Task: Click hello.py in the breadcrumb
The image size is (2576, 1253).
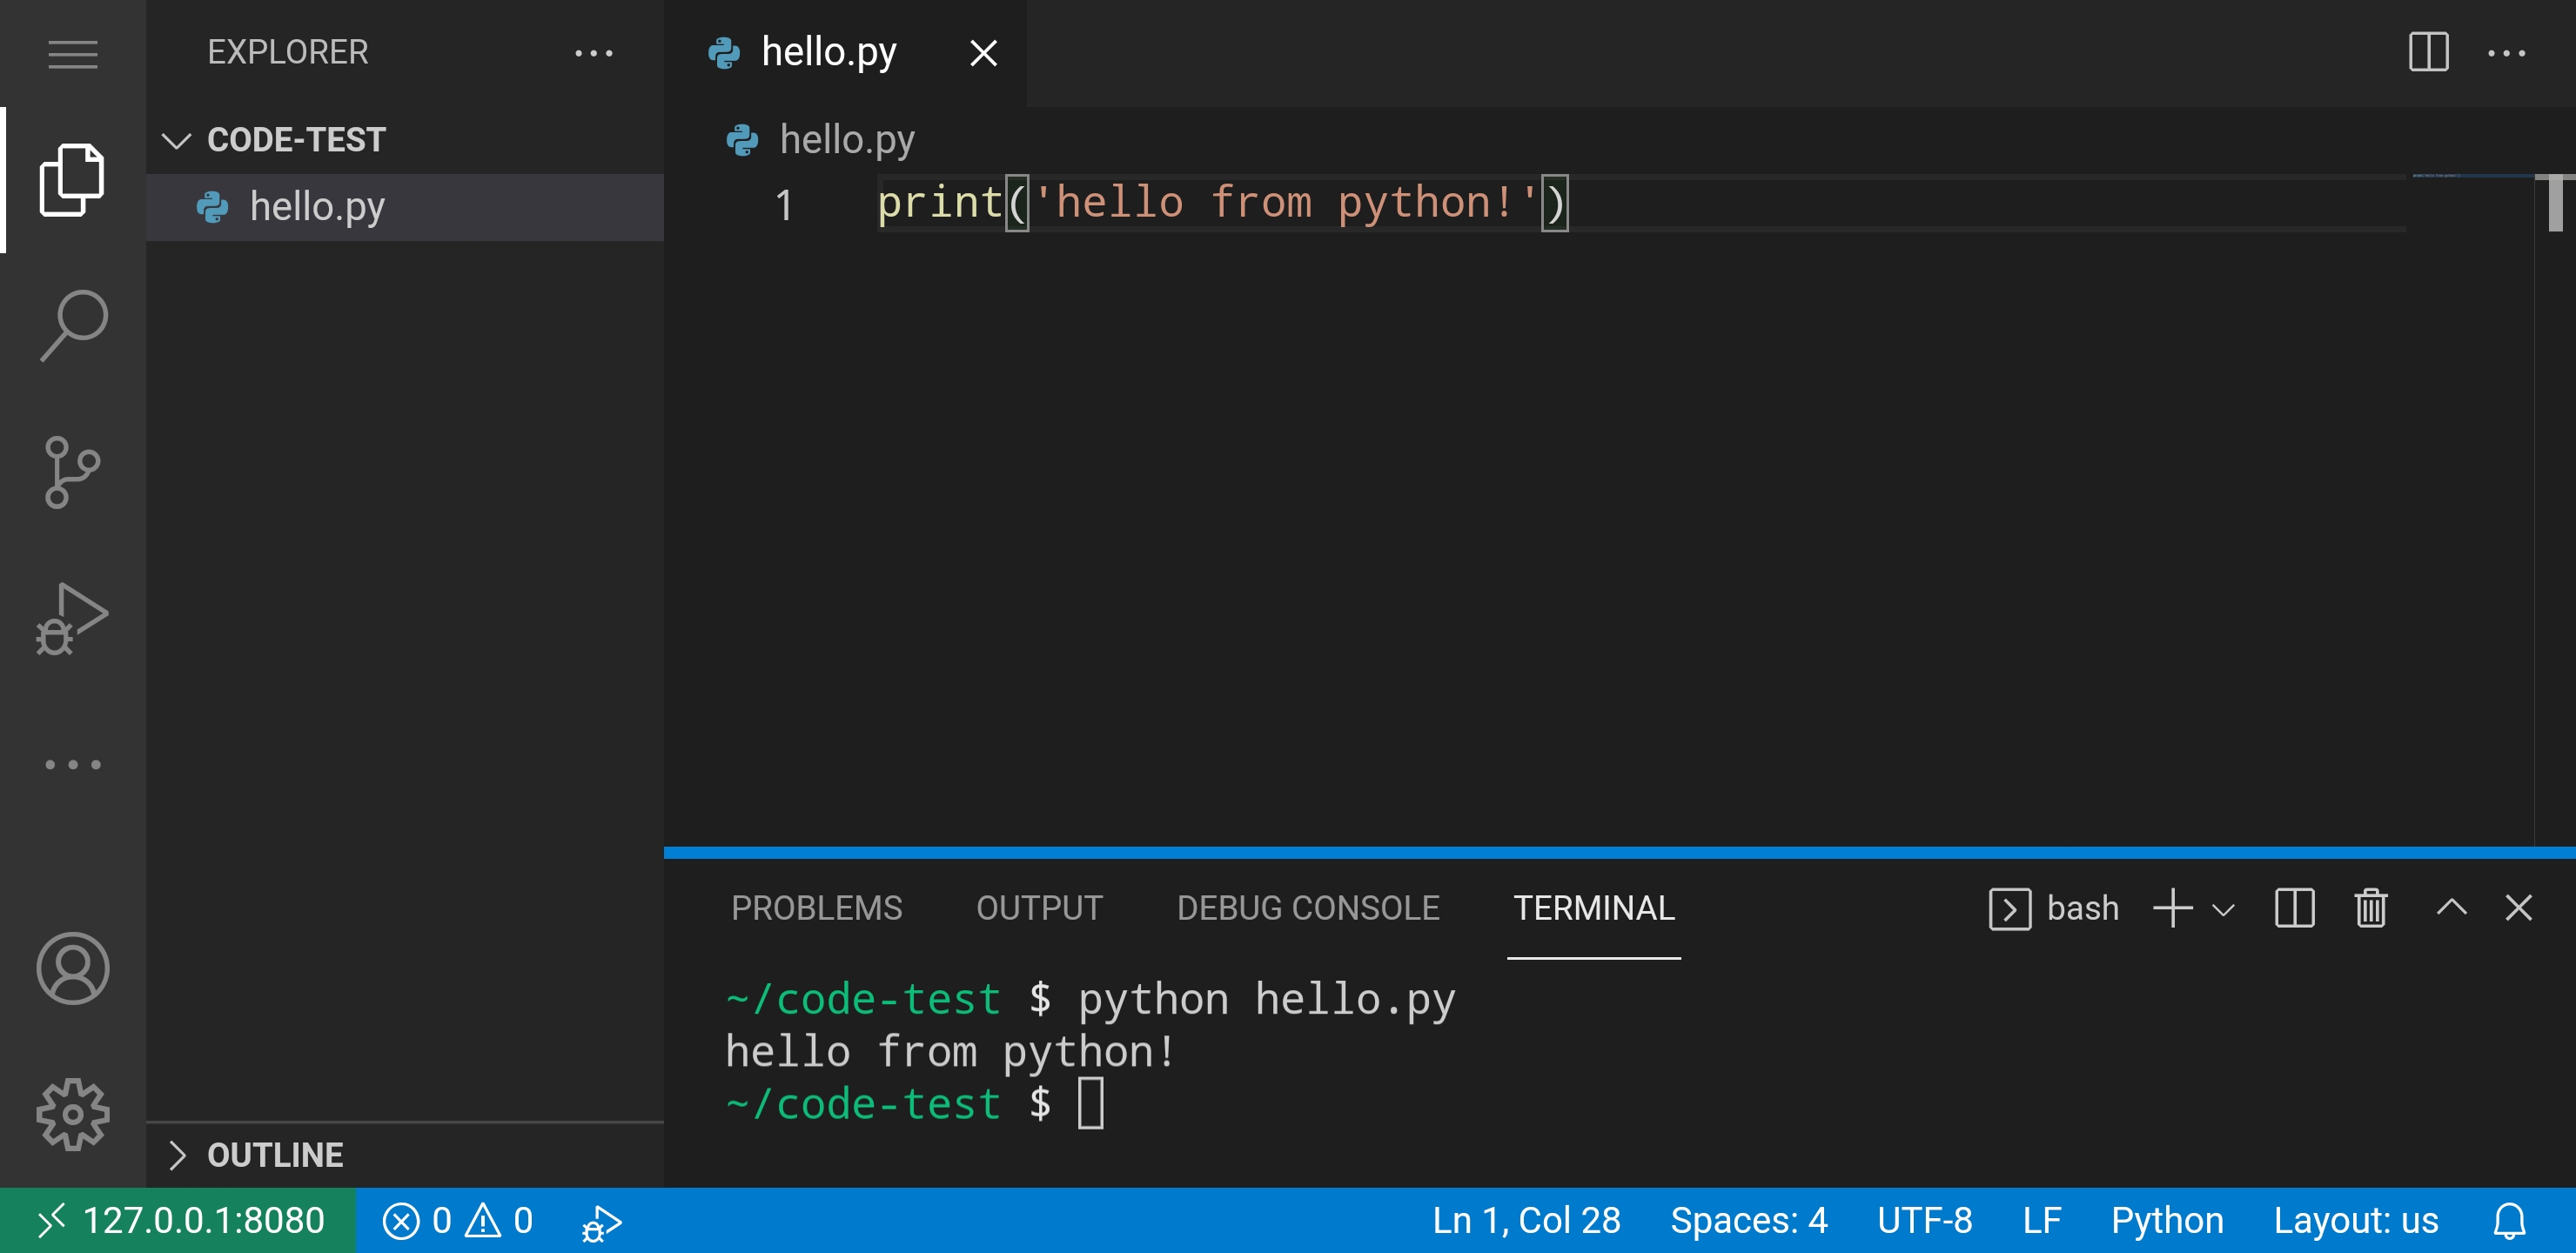Action: [x=846, y=139]
